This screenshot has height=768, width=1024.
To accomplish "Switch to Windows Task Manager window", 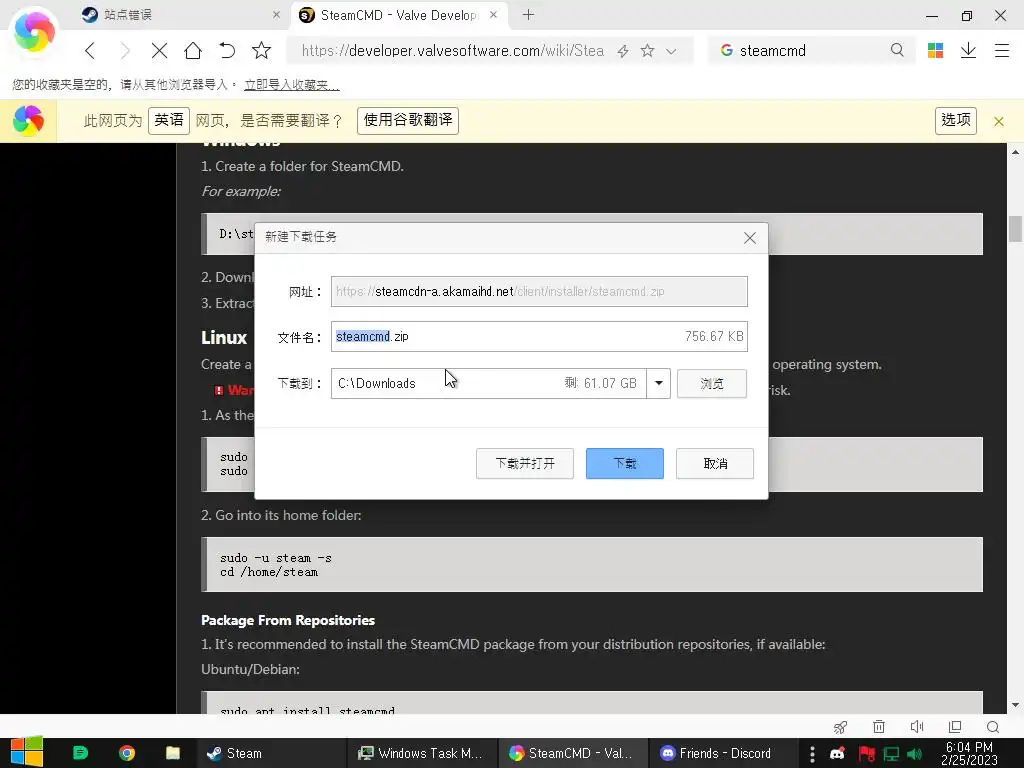I will 422,753.
